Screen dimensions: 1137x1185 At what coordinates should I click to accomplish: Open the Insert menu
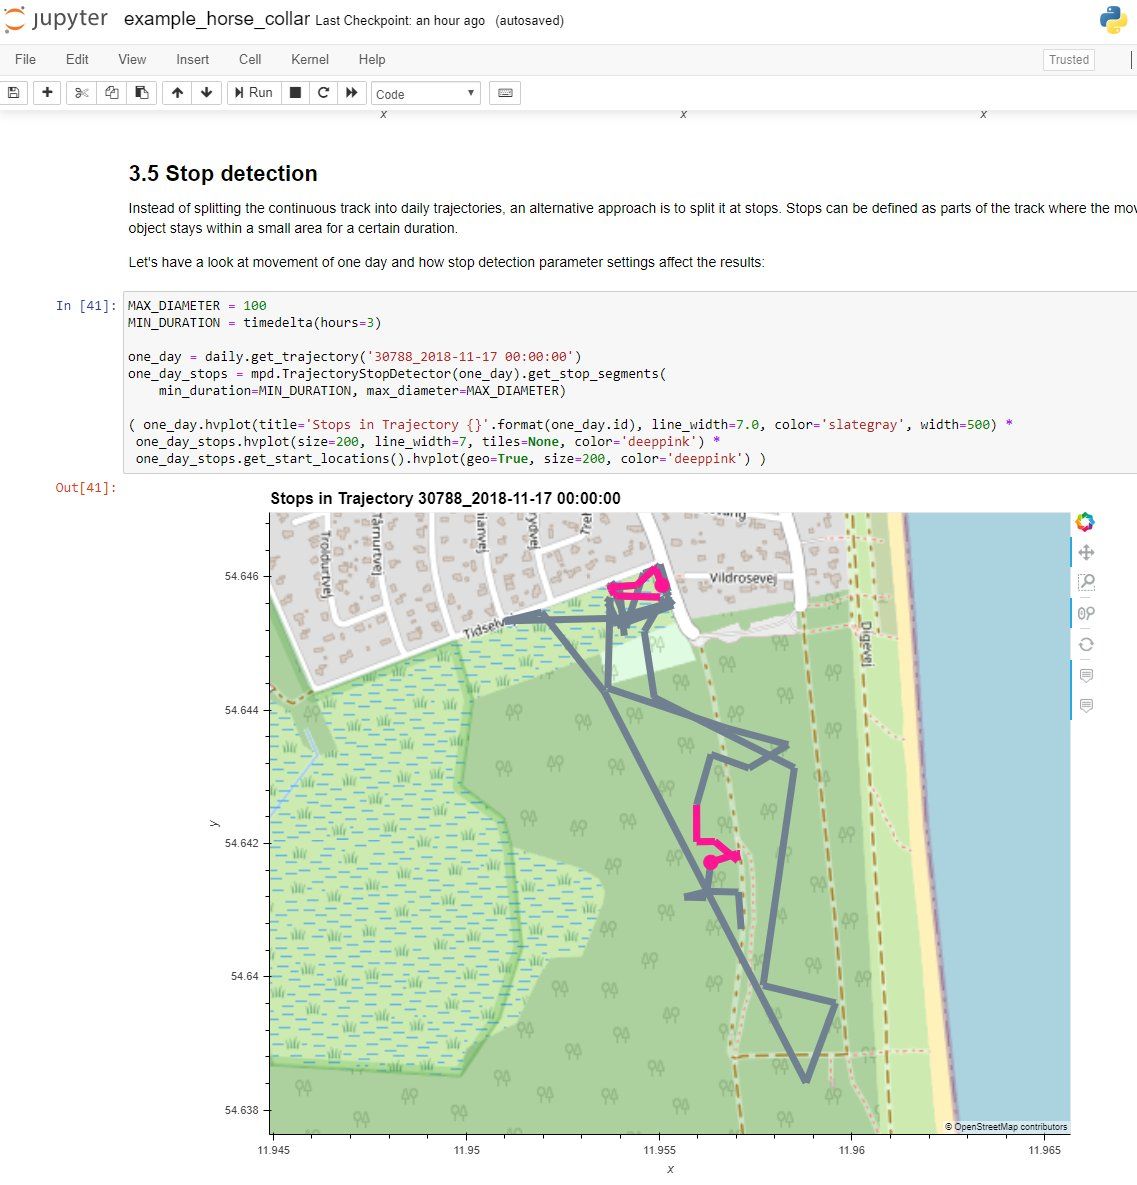pos(193,60)
